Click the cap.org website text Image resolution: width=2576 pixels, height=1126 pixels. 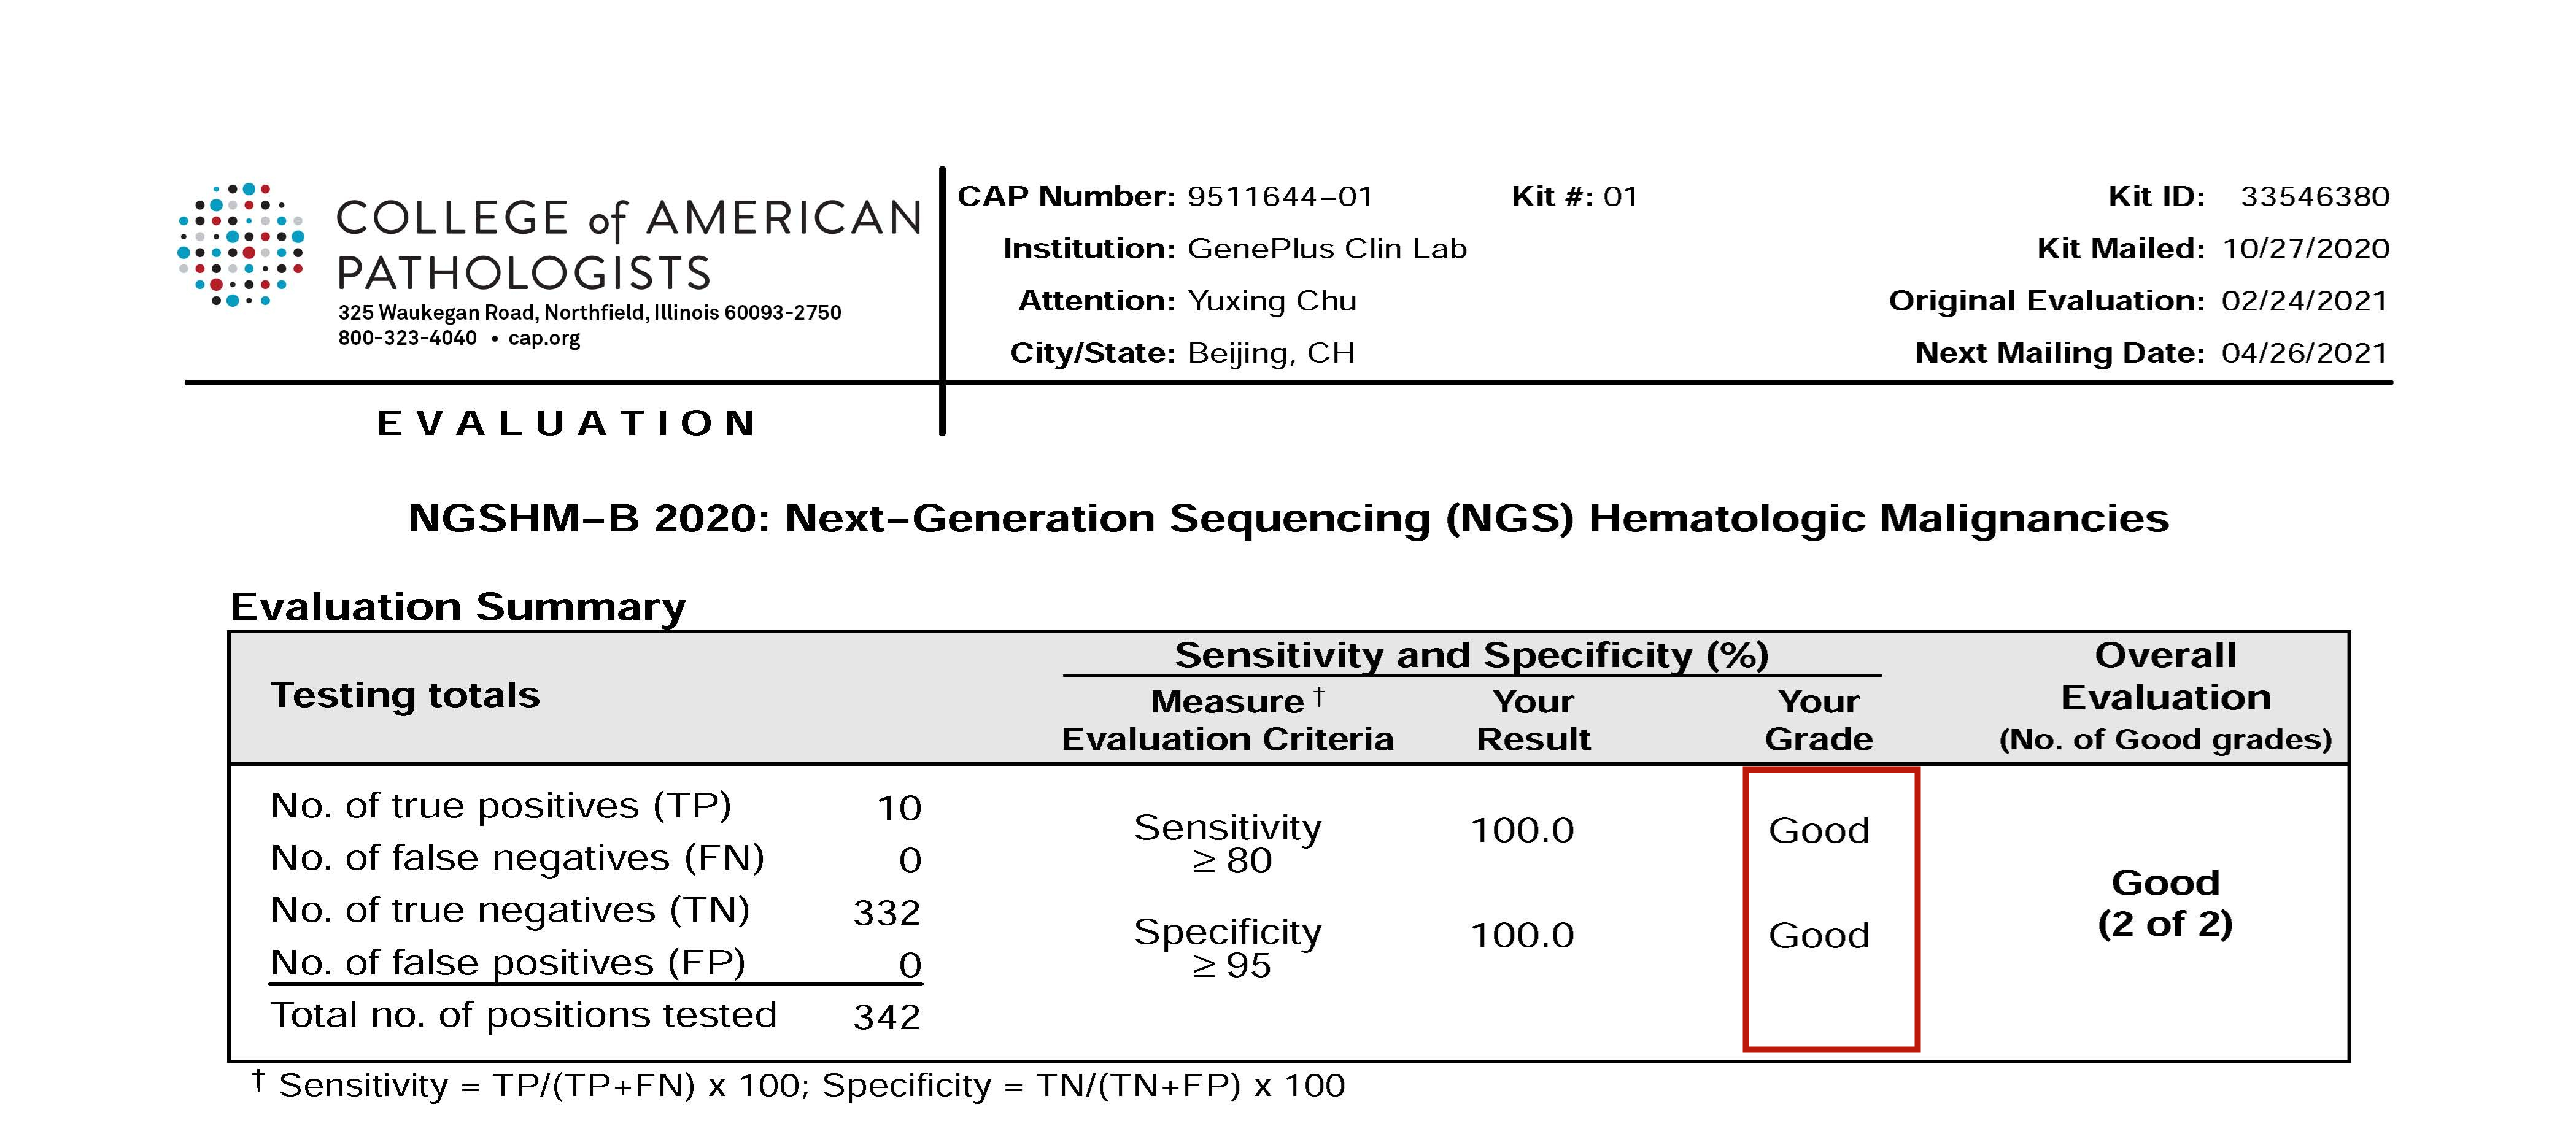point(544,338)
